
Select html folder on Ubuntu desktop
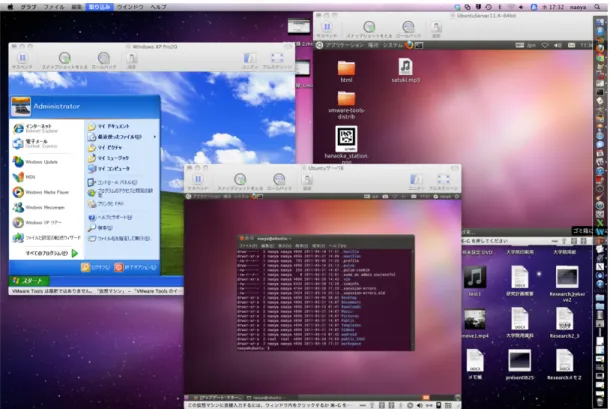pyautogui.click(x=346, y=72)
